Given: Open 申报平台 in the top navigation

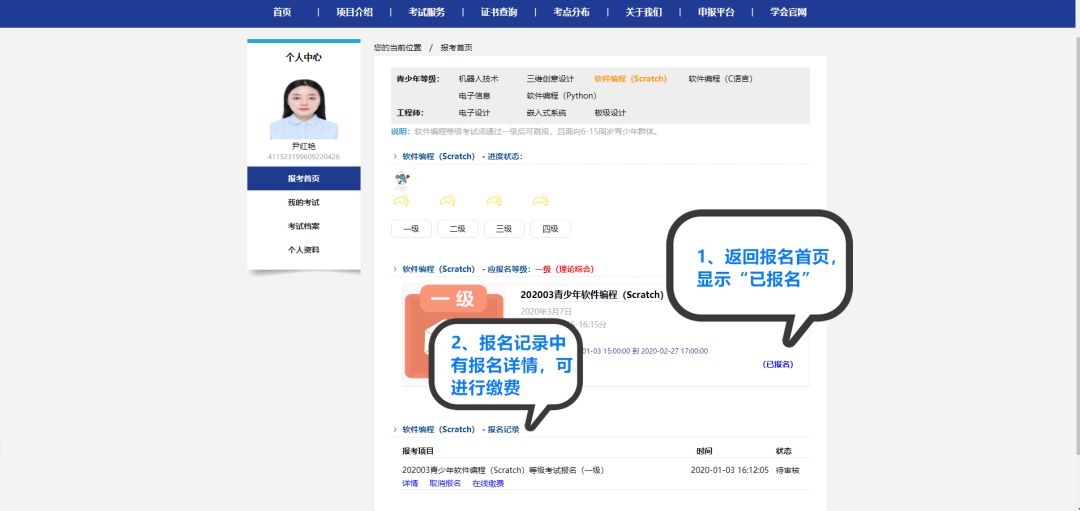Looking at the screenshot, I should (x=716, y=12).
